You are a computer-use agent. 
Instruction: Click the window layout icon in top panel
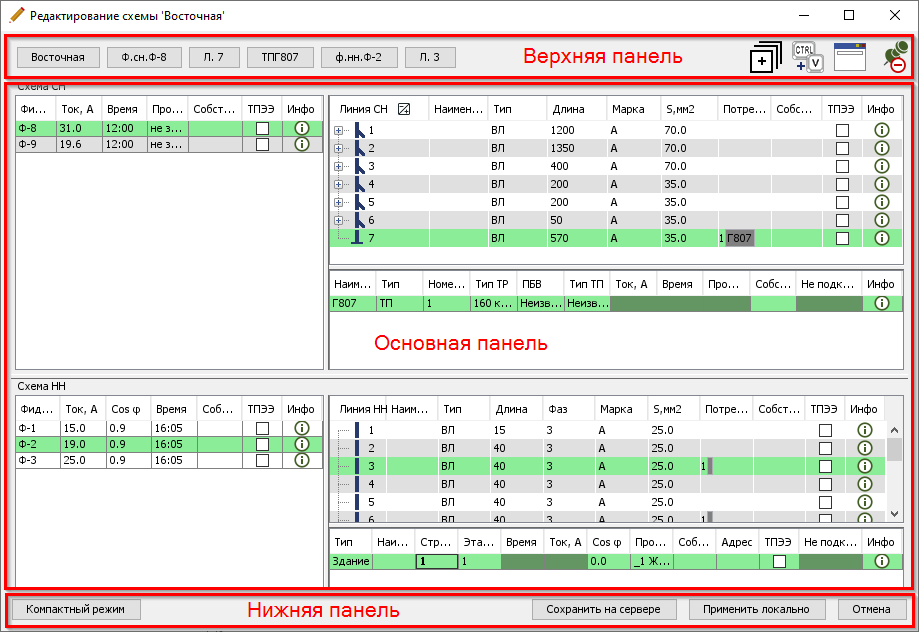click(850, 57)
